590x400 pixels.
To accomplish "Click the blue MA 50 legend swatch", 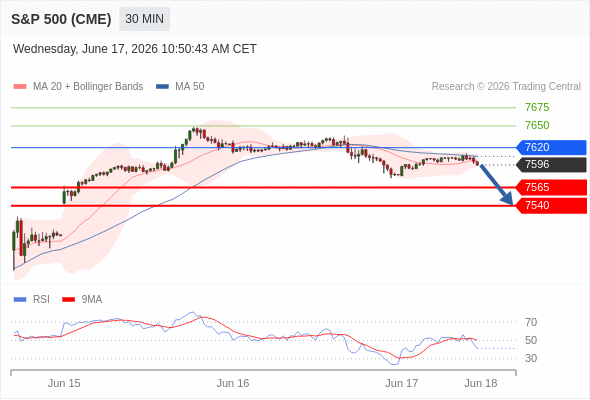I will [162, 87].
